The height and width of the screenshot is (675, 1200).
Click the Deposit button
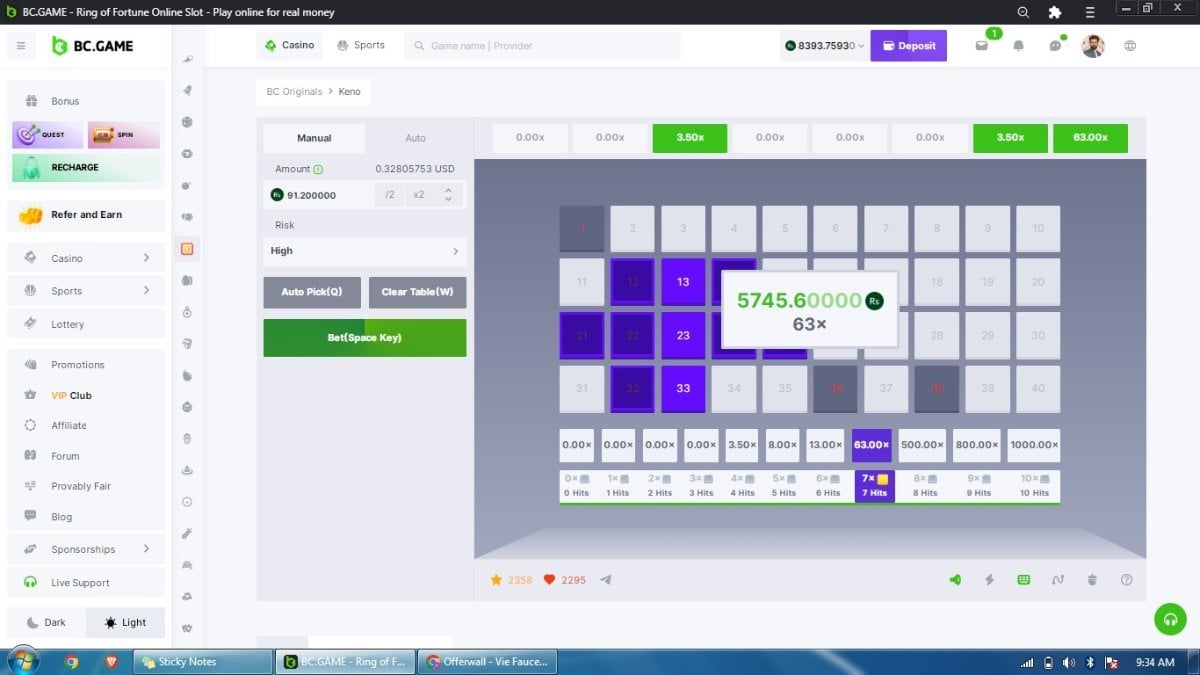[x=908, y=46]
